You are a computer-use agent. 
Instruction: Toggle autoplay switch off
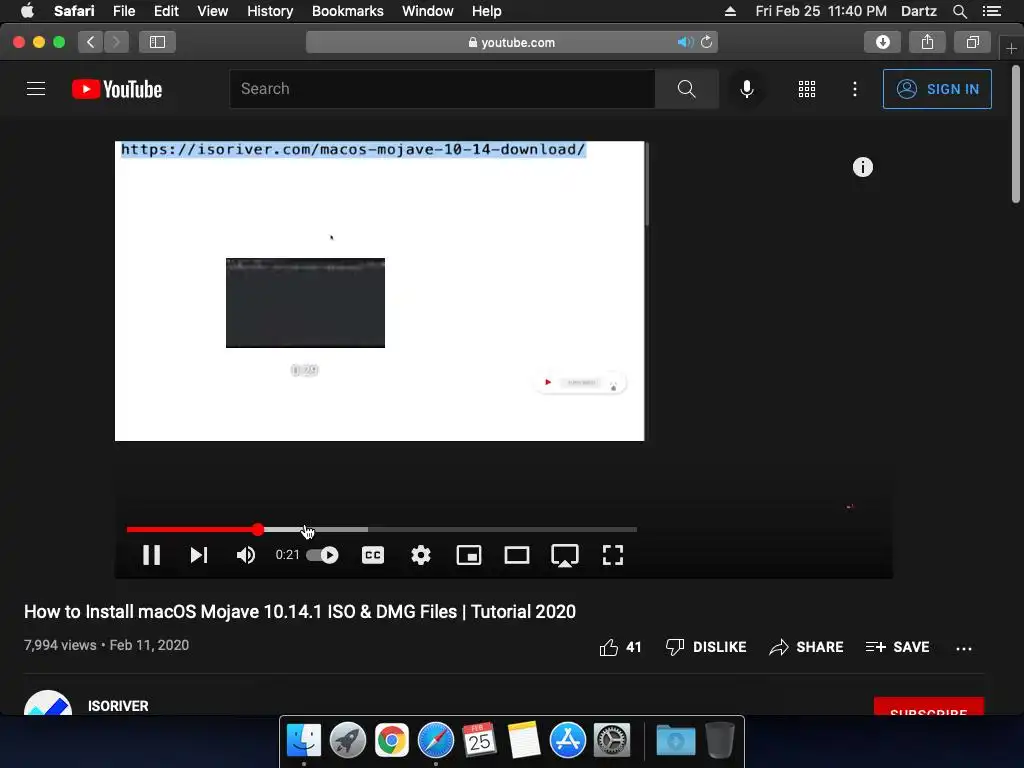[323, 555]
